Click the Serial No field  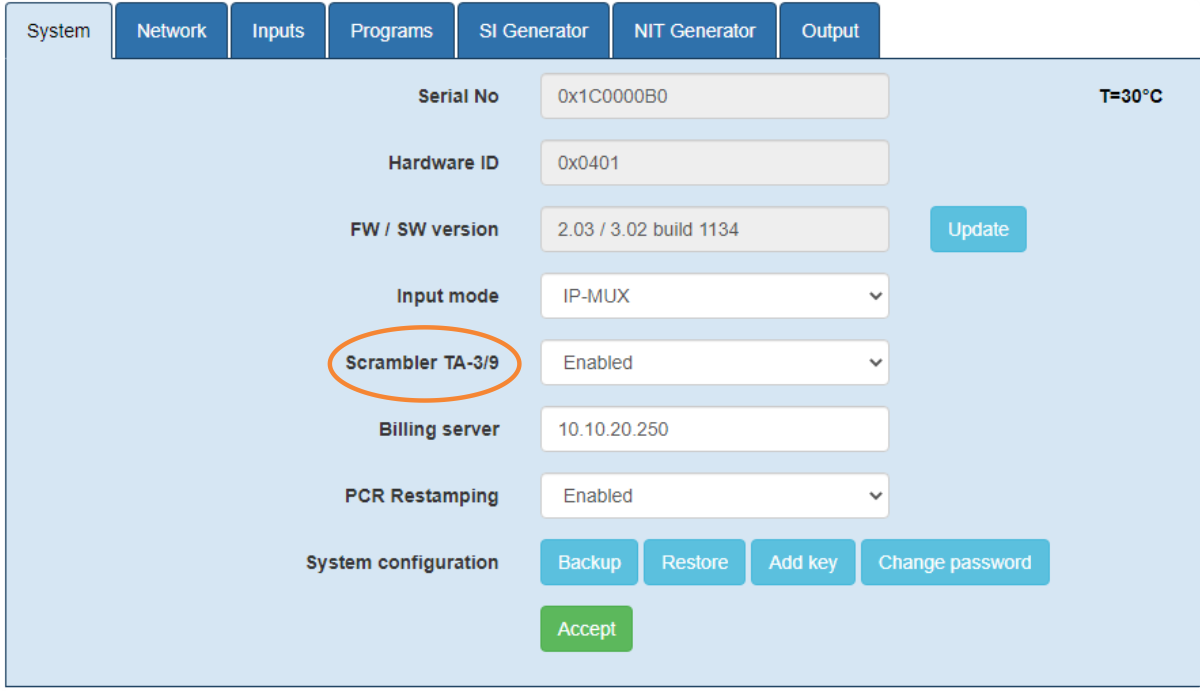click(714, 97)
